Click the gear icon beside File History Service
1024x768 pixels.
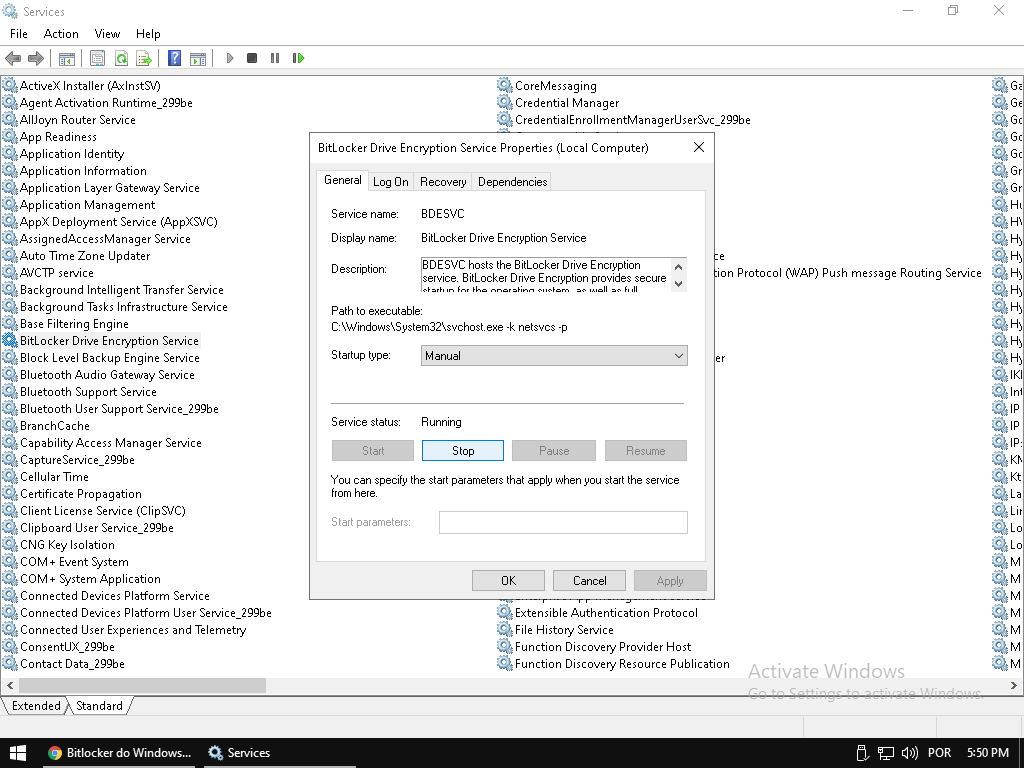[505, 630]
